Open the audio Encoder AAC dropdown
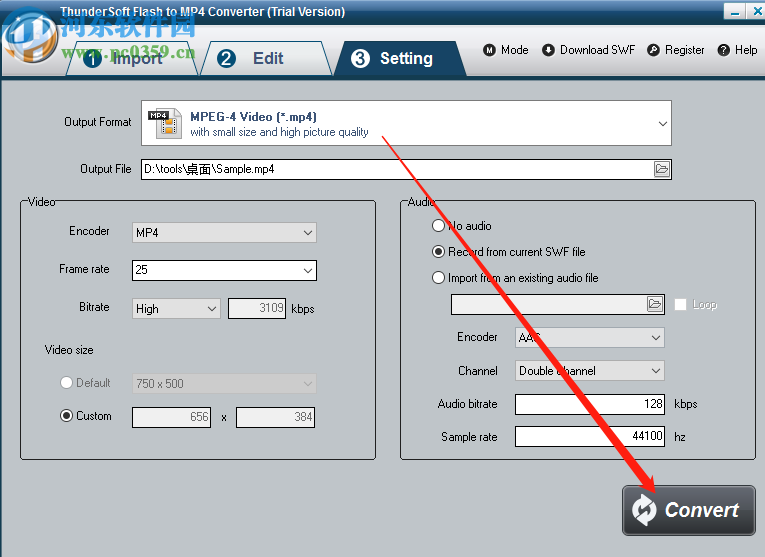 [589, 338]
